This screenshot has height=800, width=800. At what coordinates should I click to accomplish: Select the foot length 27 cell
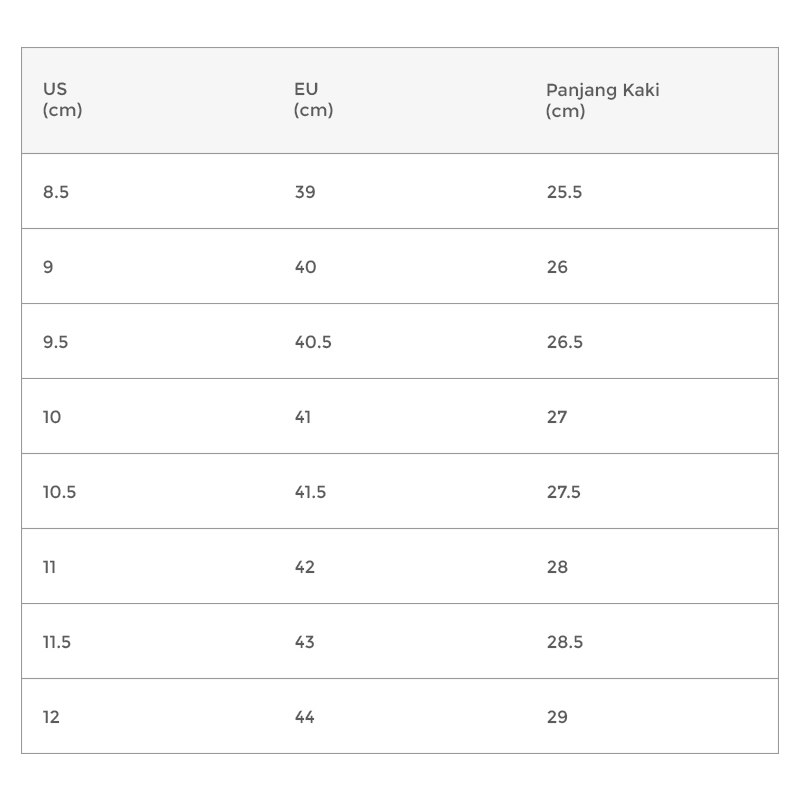point(557,417)
